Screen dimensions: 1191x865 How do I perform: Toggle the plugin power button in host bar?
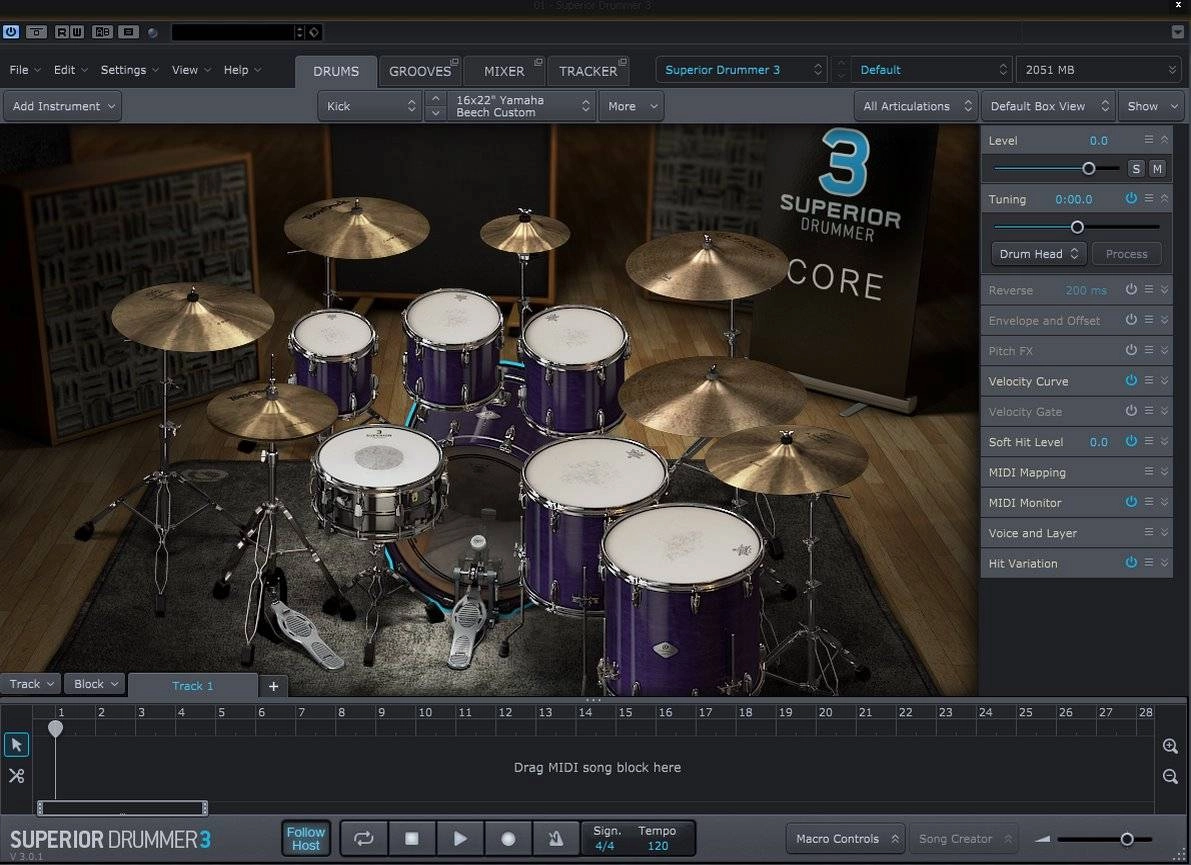(11, 32)
